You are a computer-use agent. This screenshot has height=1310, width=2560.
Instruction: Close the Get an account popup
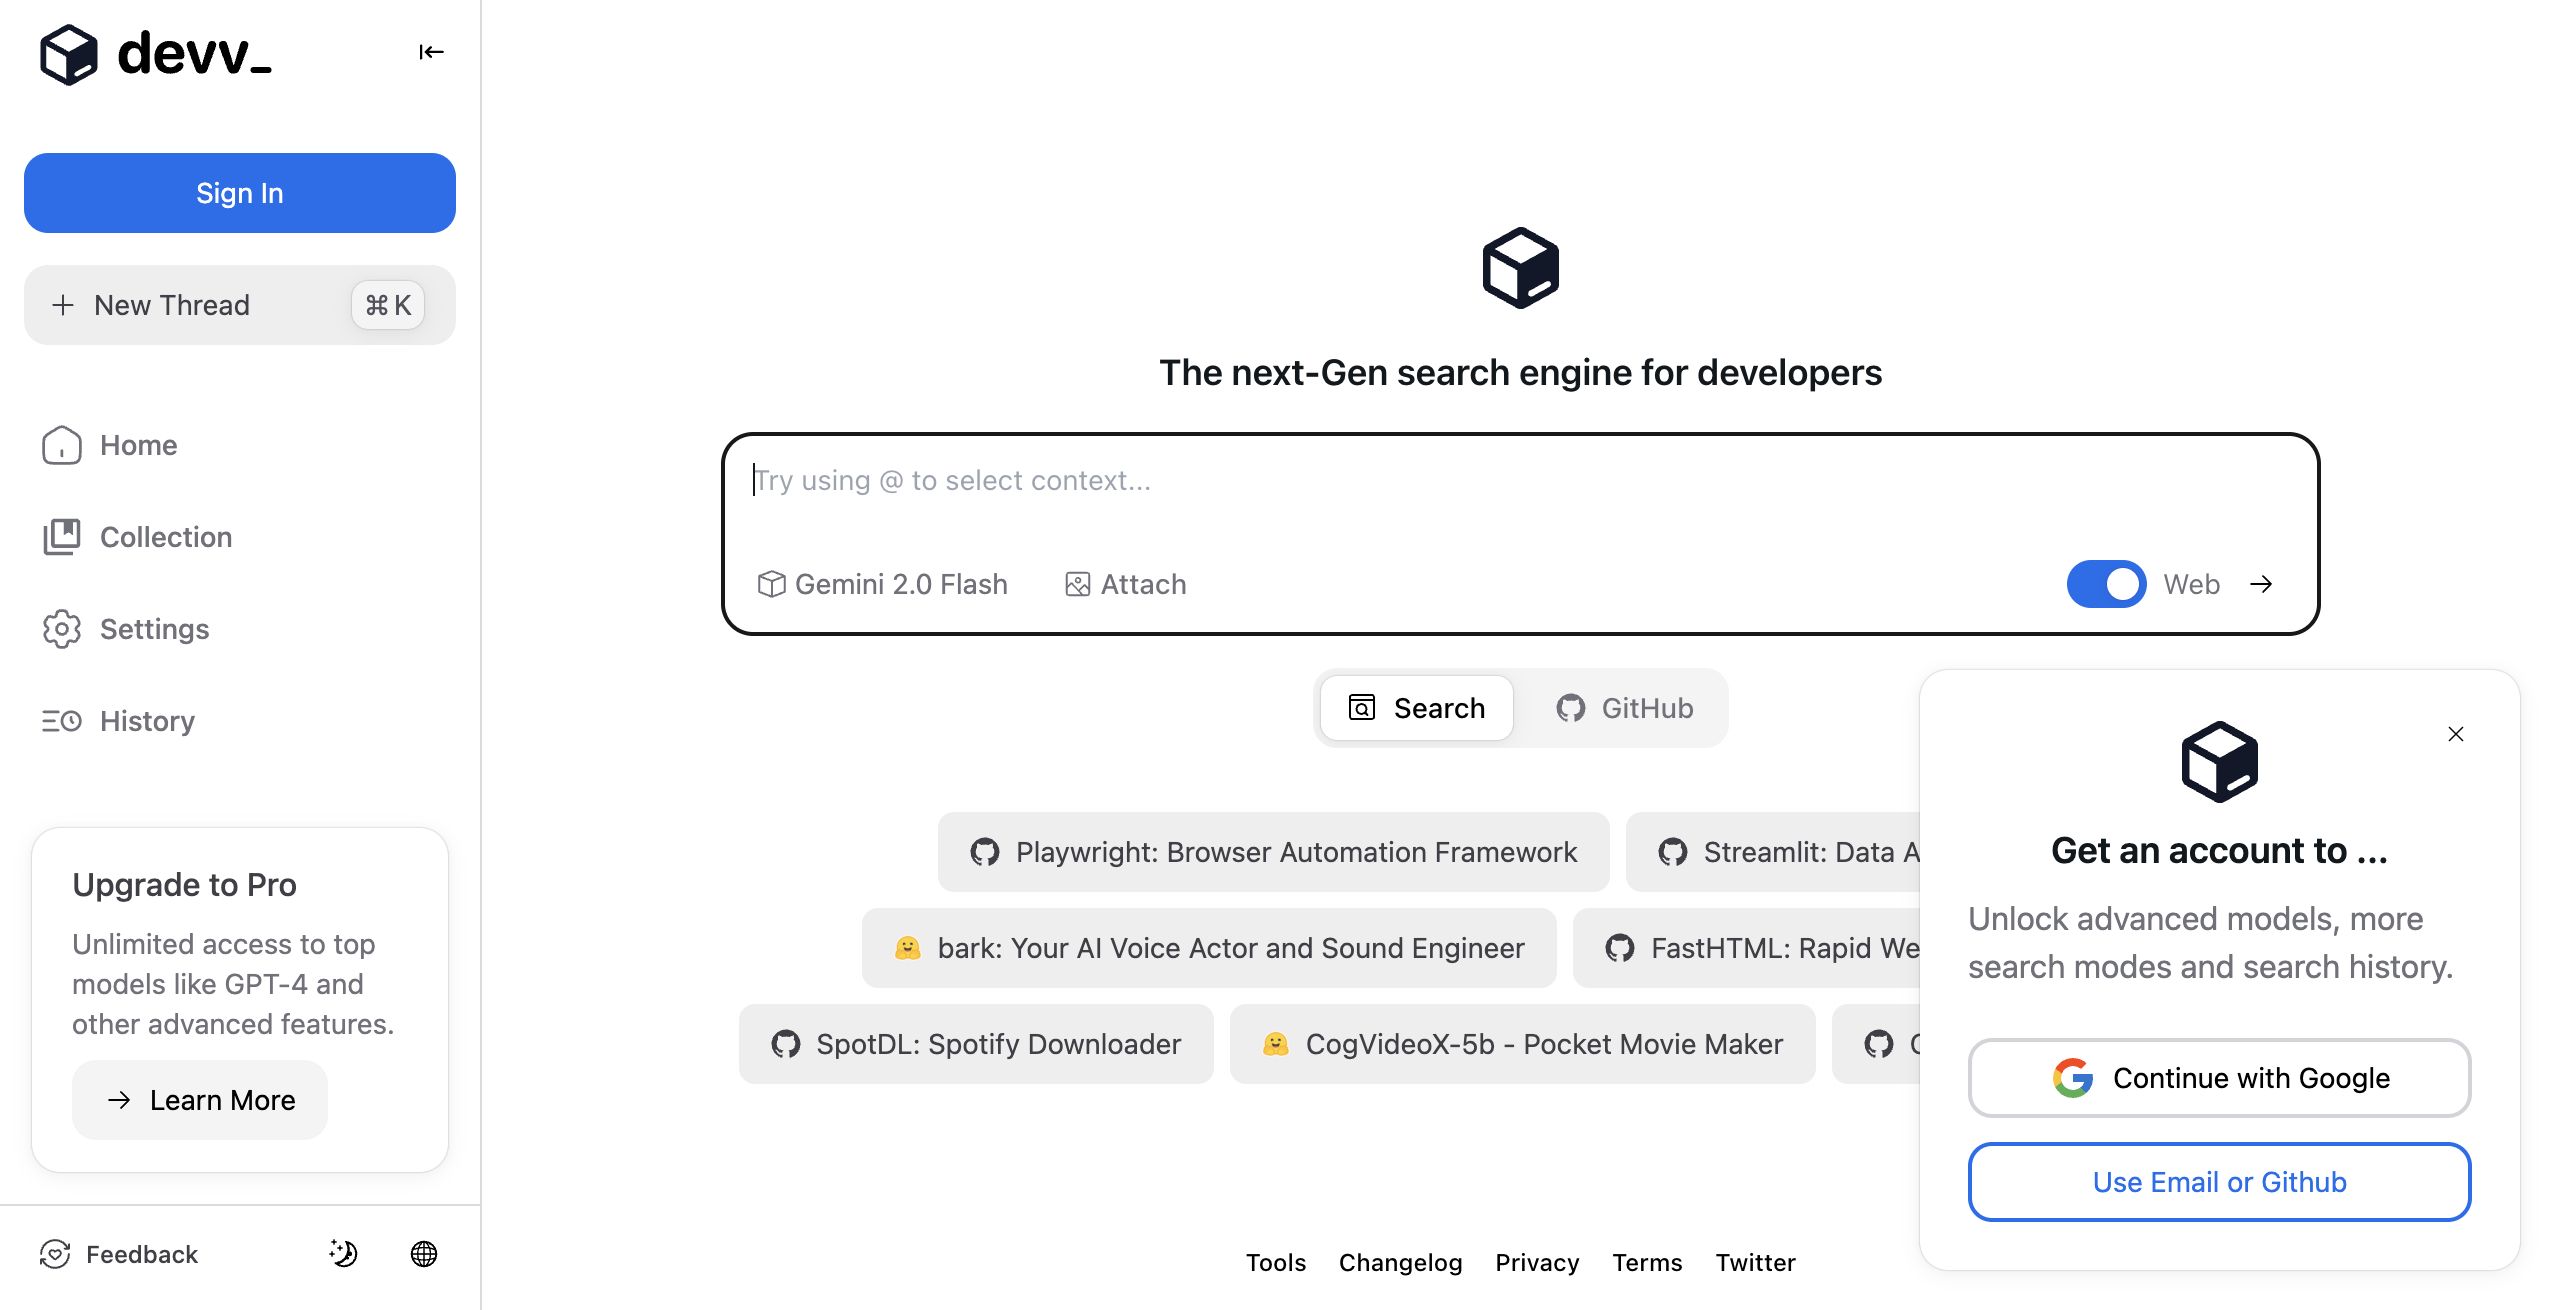pos(2456,734)
